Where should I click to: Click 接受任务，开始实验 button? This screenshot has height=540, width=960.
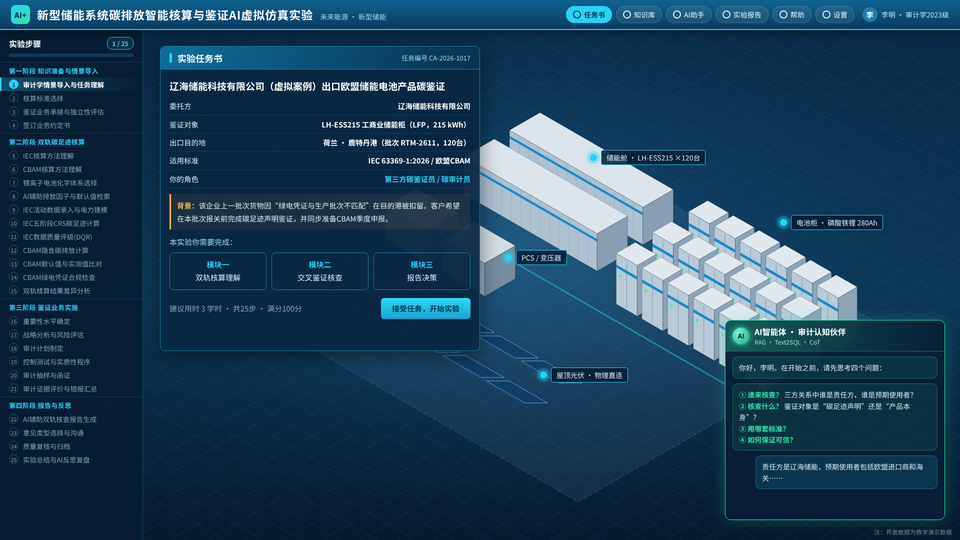pos(426,309)
